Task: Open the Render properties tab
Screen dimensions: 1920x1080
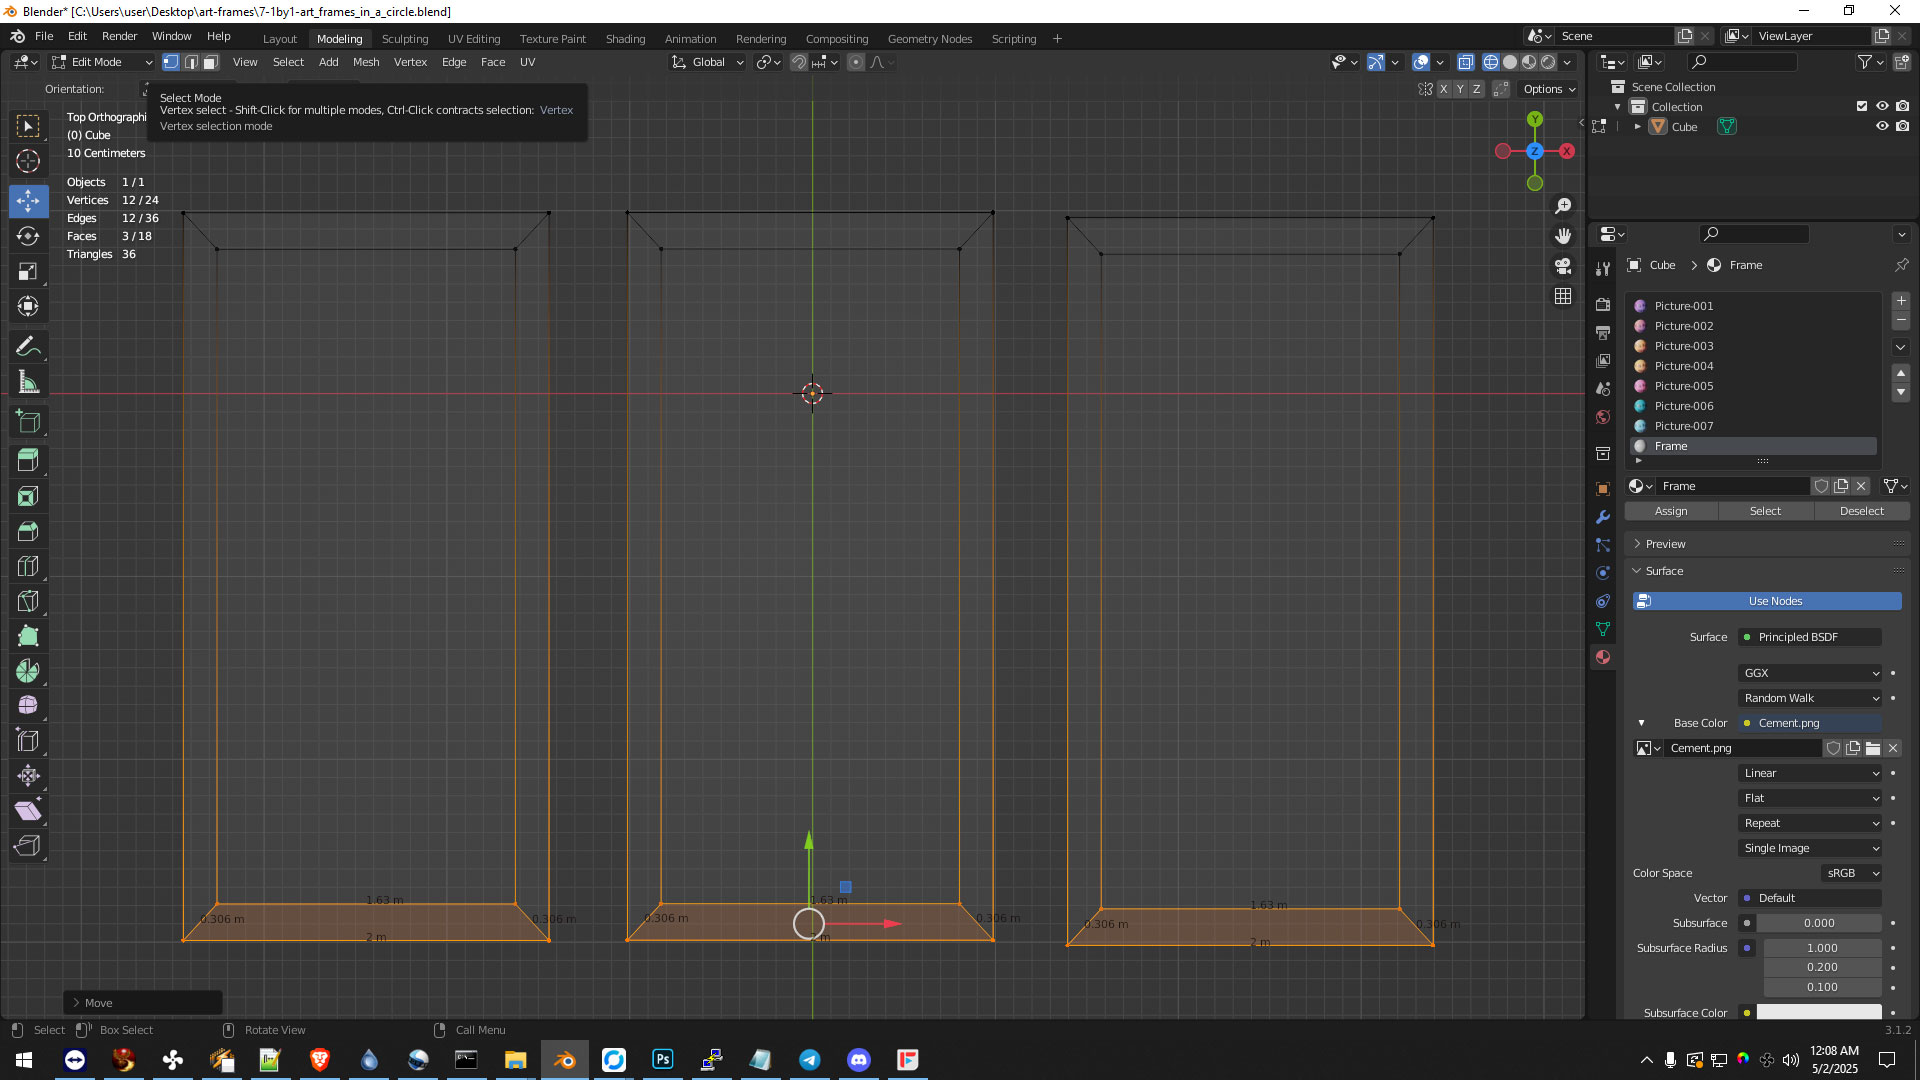Action: point(1603,304)
